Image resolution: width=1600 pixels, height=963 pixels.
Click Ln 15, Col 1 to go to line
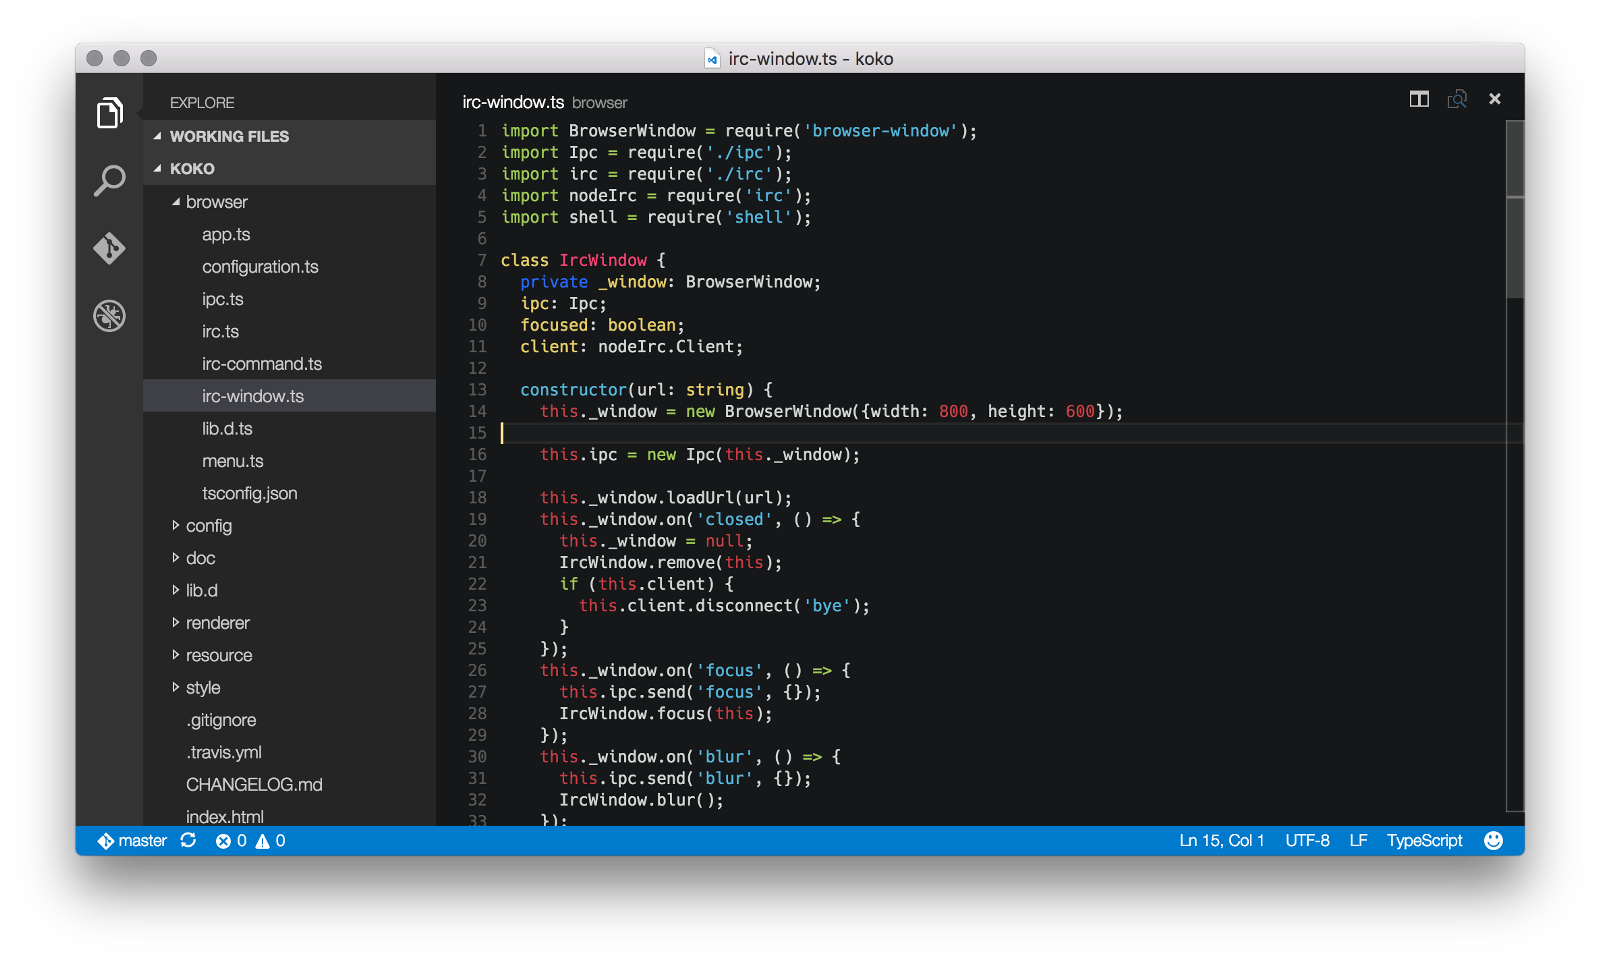point(1221,841)
